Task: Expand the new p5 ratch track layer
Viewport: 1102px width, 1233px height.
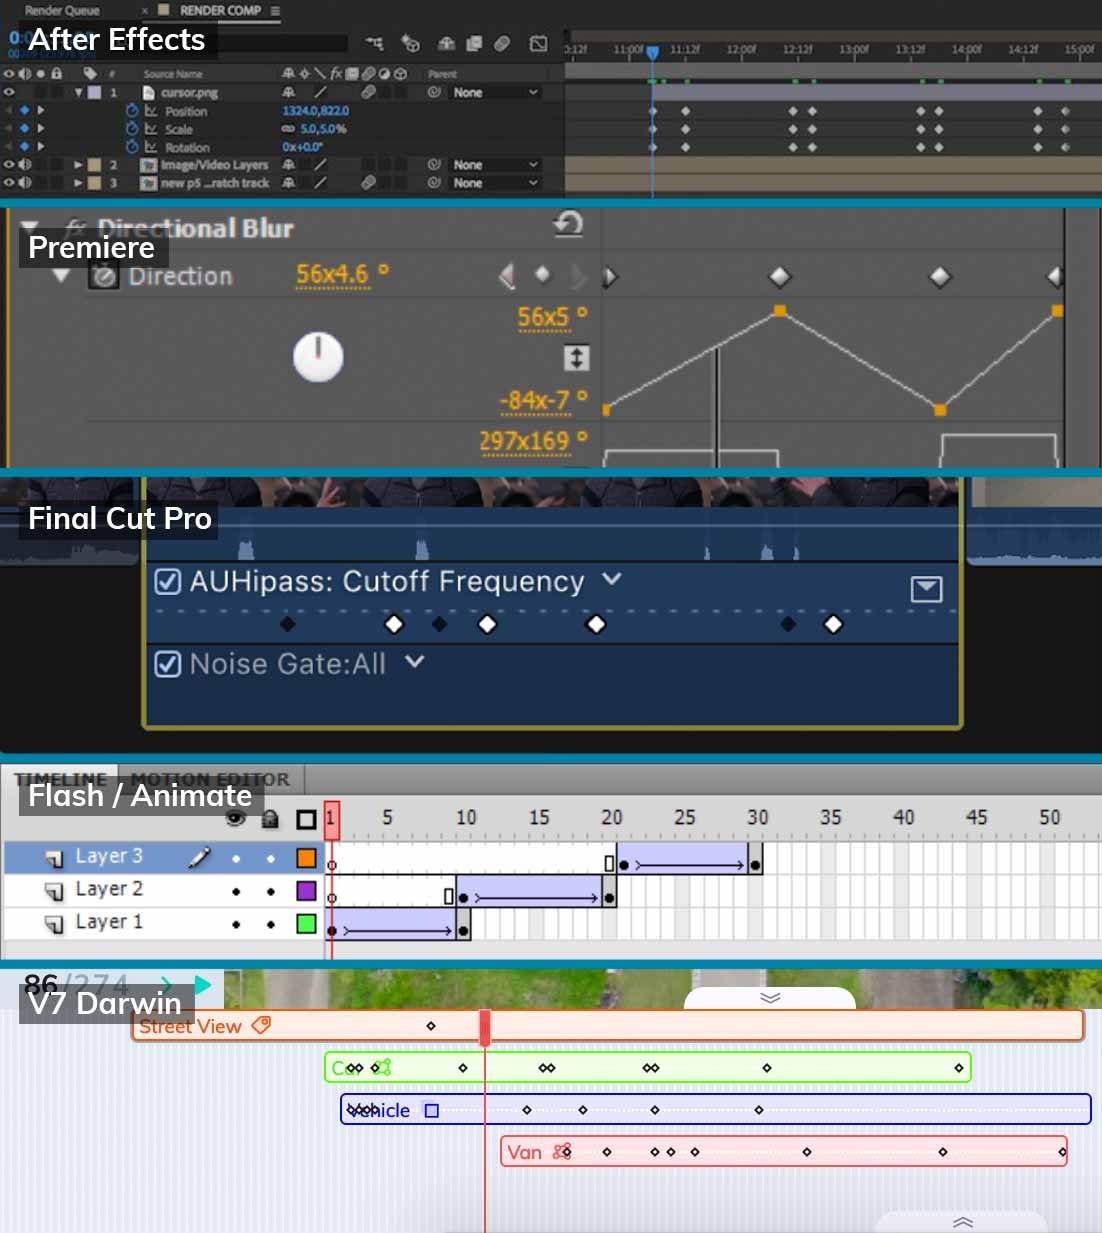Action: pos(78,183)
